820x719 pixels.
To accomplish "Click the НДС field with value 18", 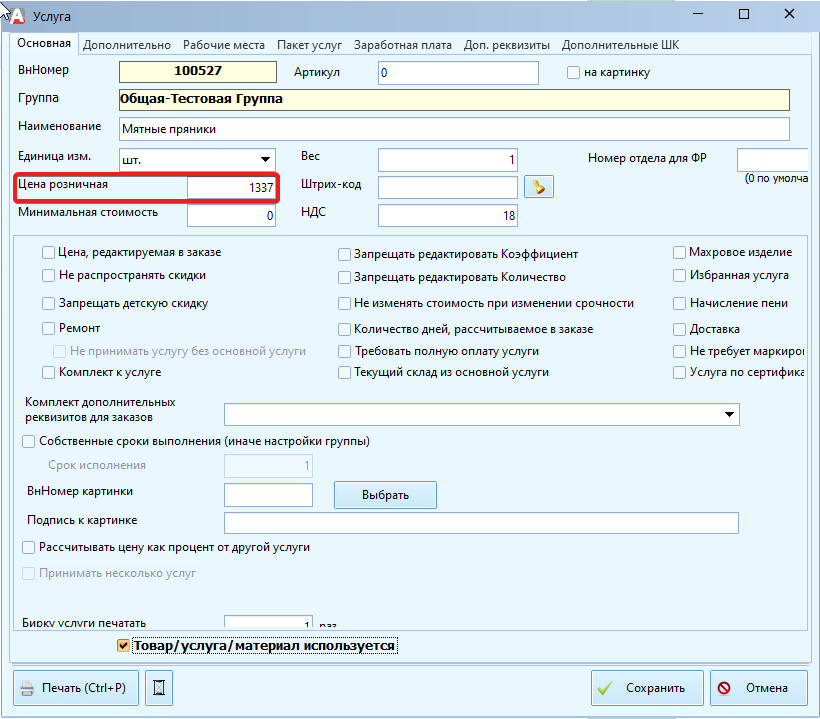I will (448, 215).
